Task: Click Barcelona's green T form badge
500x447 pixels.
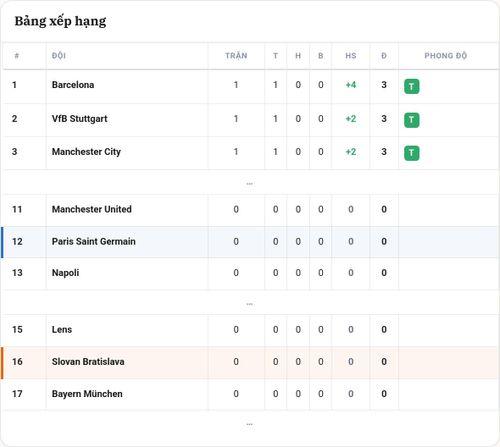Action: pos(412,86)
